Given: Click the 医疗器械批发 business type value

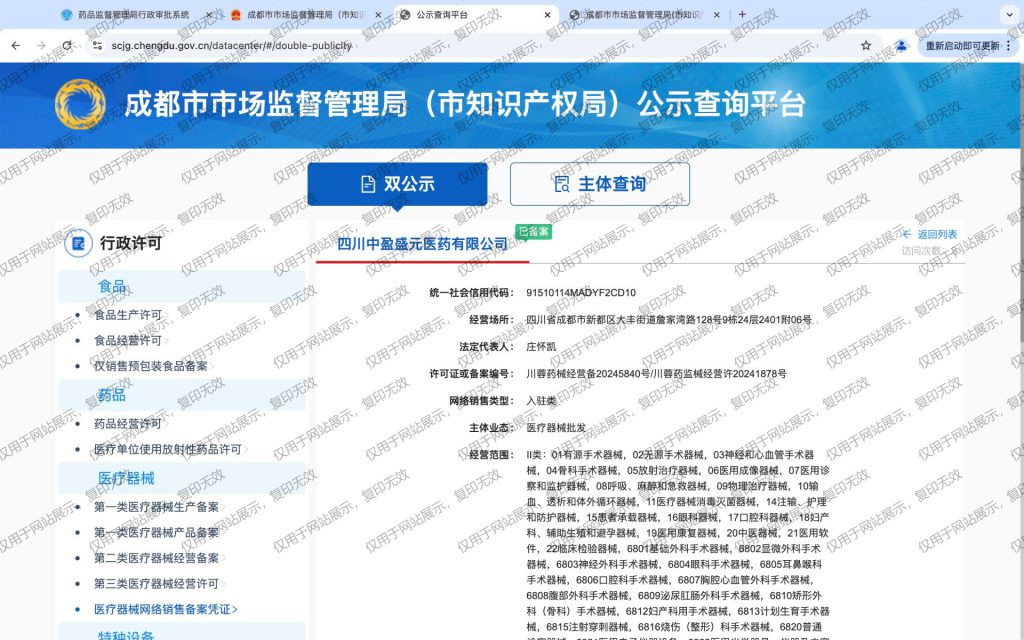Looking at the screenshot, I should [556, 428].
